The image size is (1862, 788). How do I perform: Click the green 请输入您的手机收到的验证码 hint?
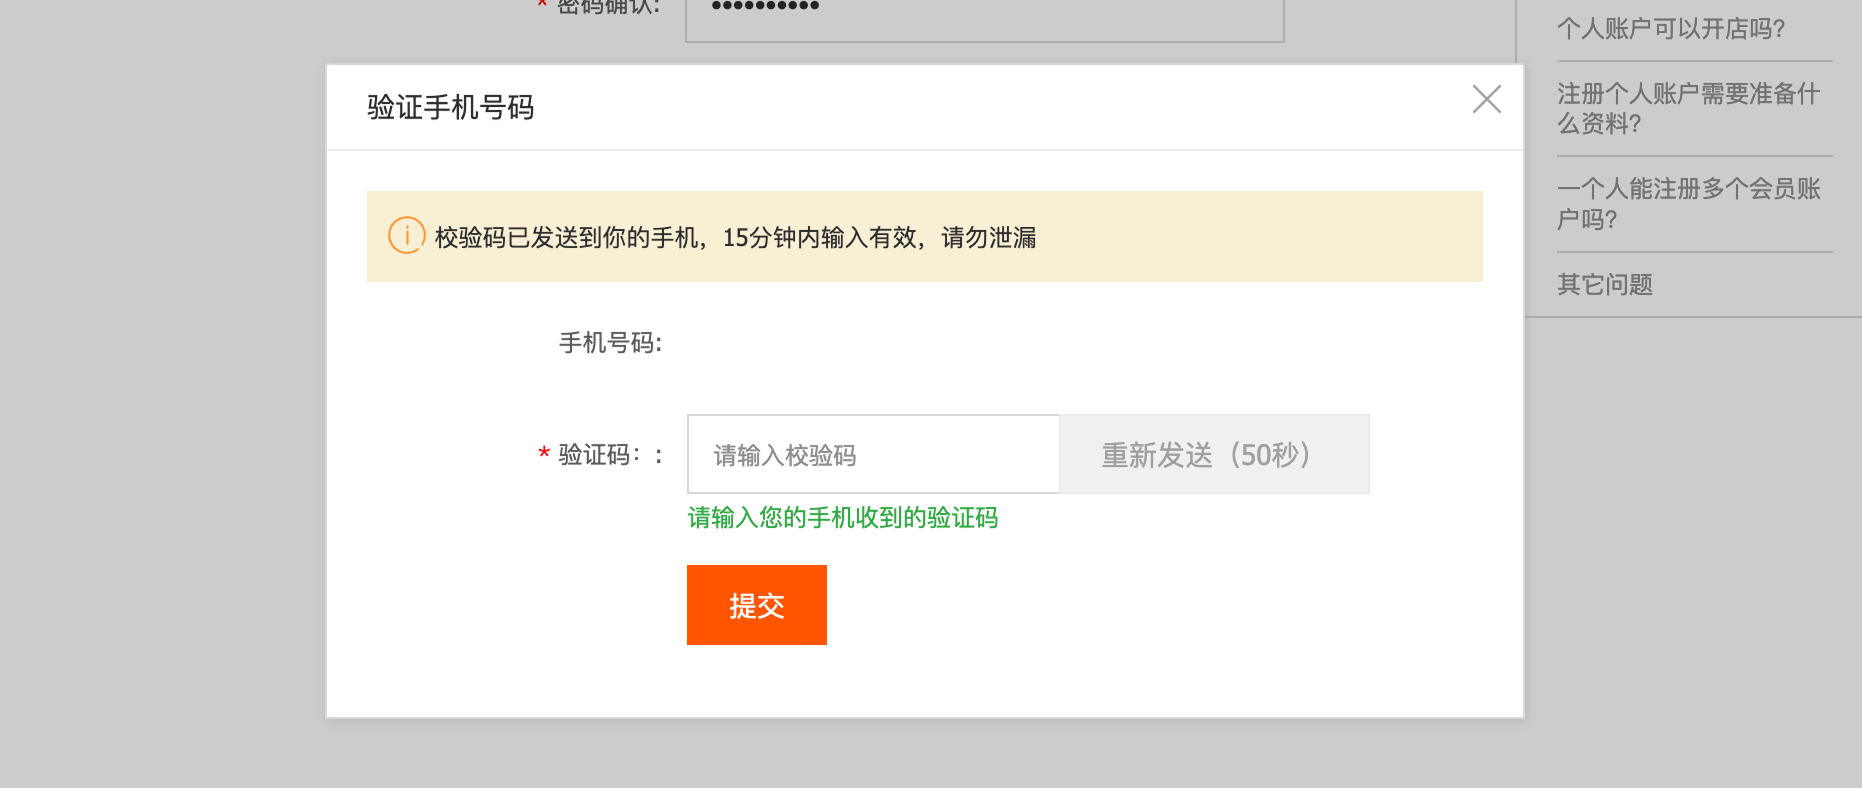point(843,518)
